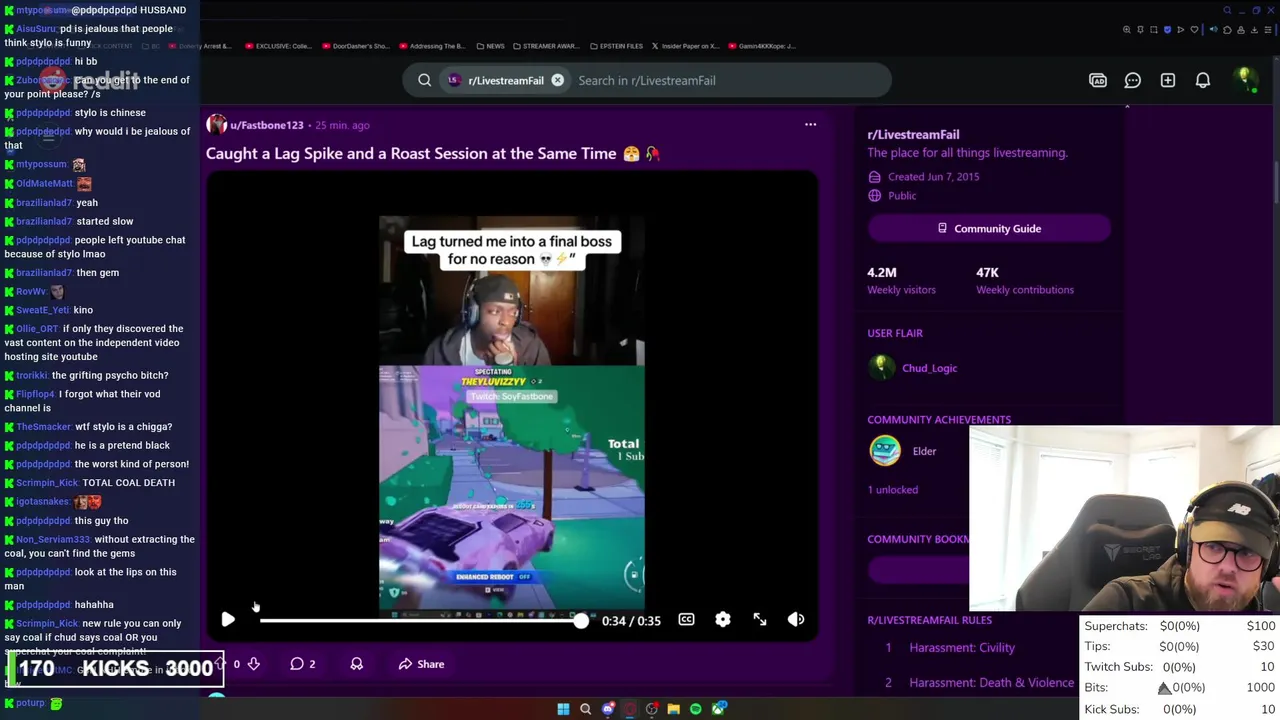Click the '1 unlocked' achievements link
The image size is (1280, 720).
pyautogui.click(x=892, y=490)
